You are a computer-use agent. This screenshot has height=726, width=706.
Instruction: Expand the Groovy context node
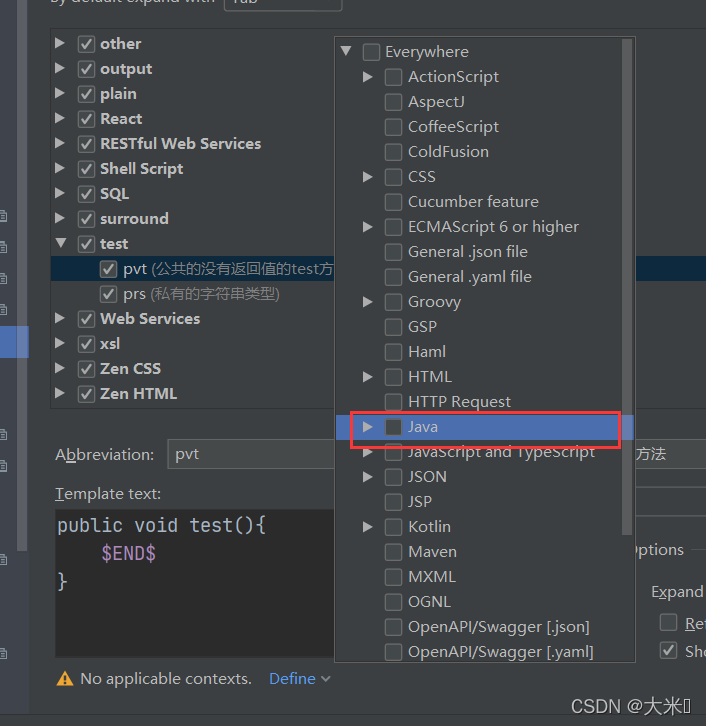[x=368, y=302]
